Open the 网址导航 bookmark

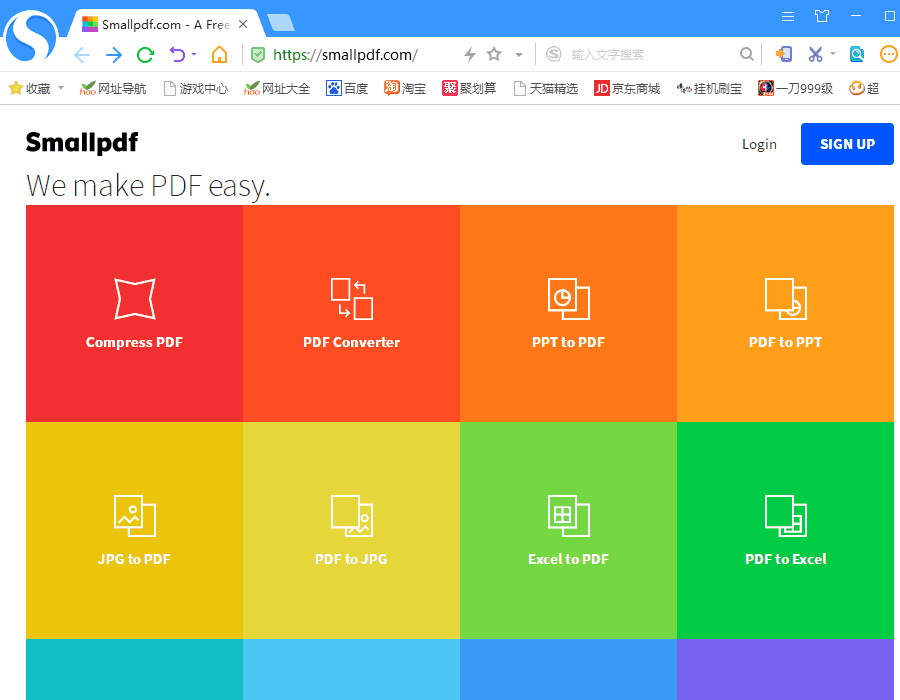point(113,88)
